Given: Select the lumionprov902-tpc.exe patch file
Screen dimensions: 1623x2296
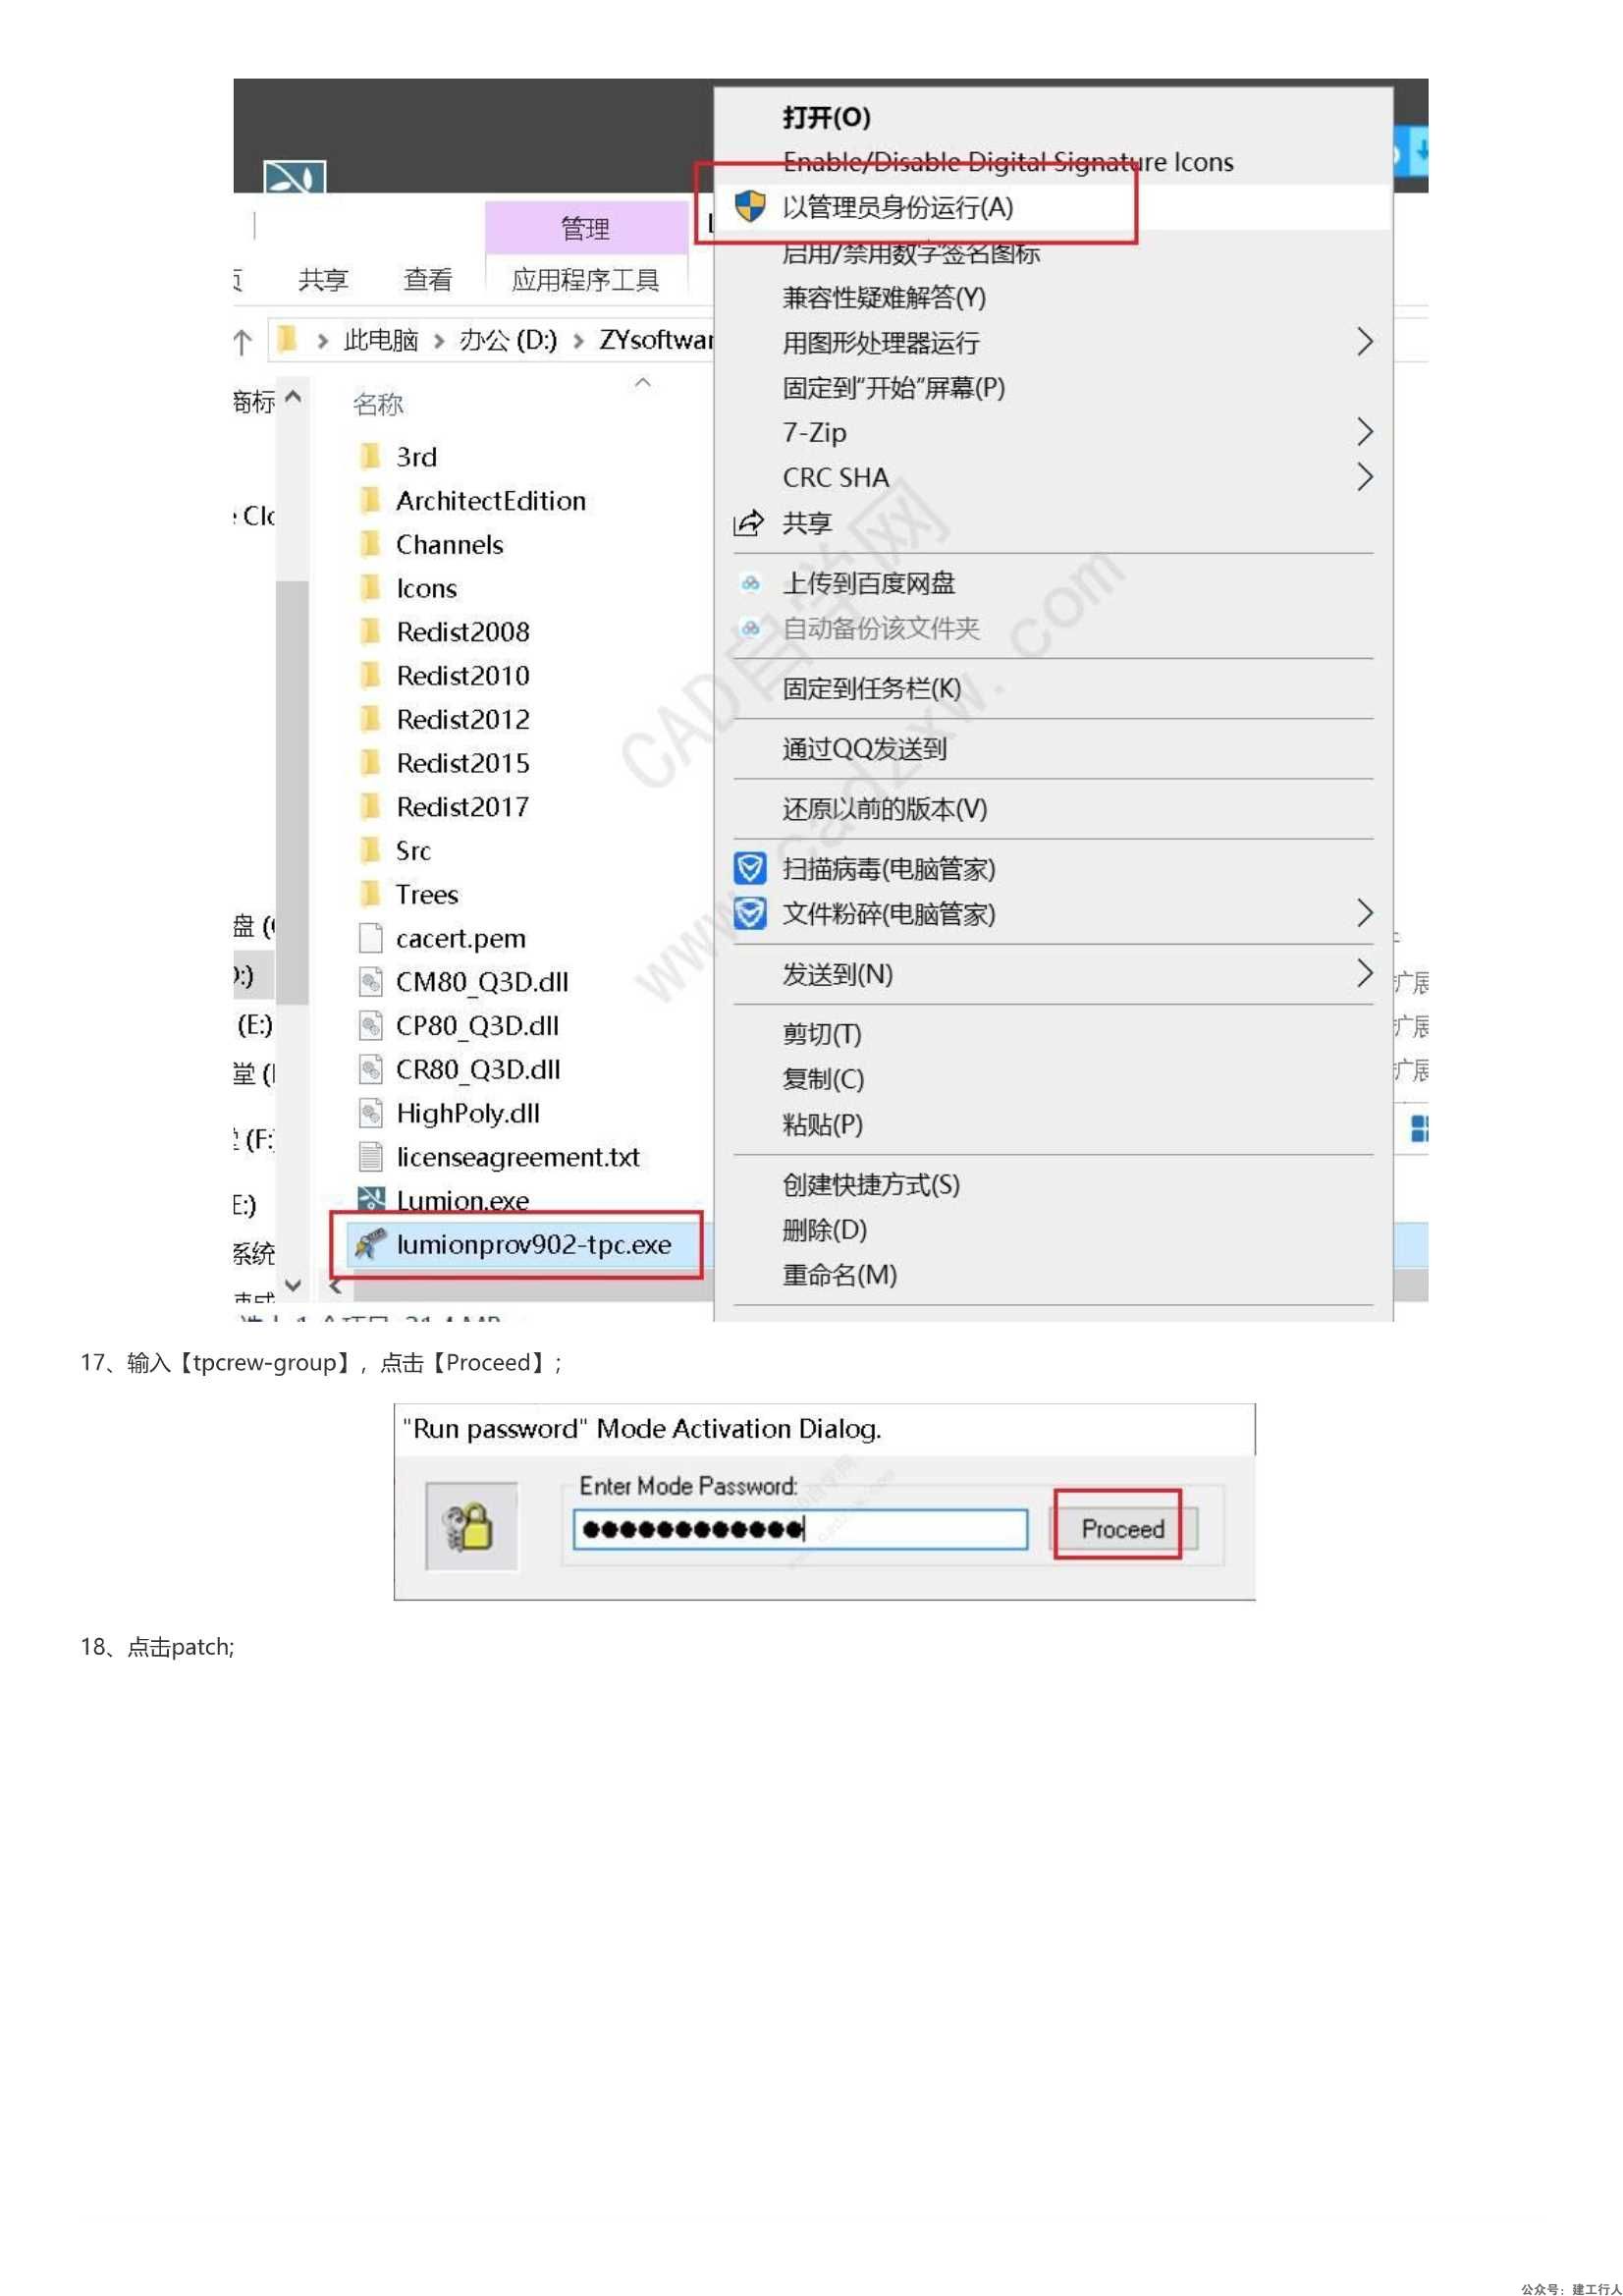Looking at the screenshot, I should pyautogui.click(x=533, y=1244).
